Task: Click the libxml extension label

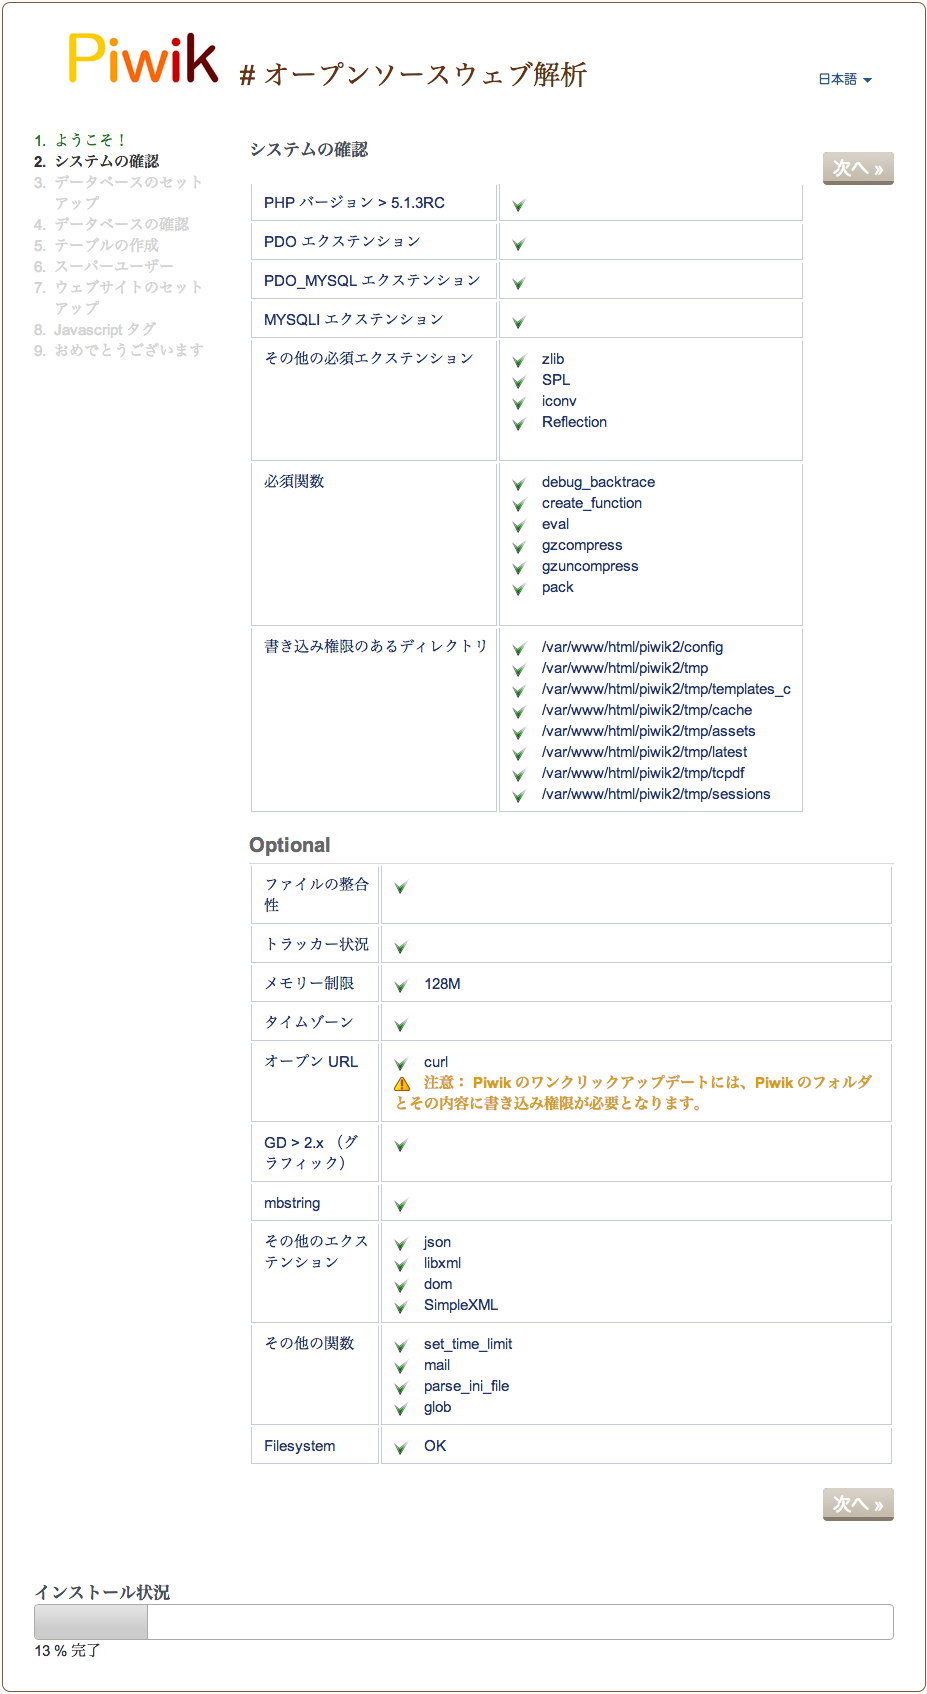Action: pyautogui.click(x=442, y=1263)
